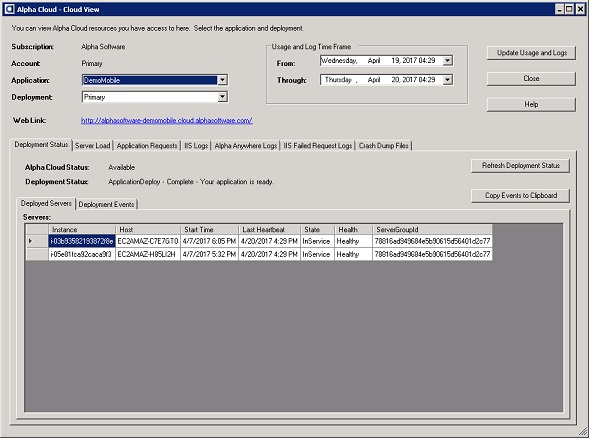Close window via title bar X

[580, 9]
